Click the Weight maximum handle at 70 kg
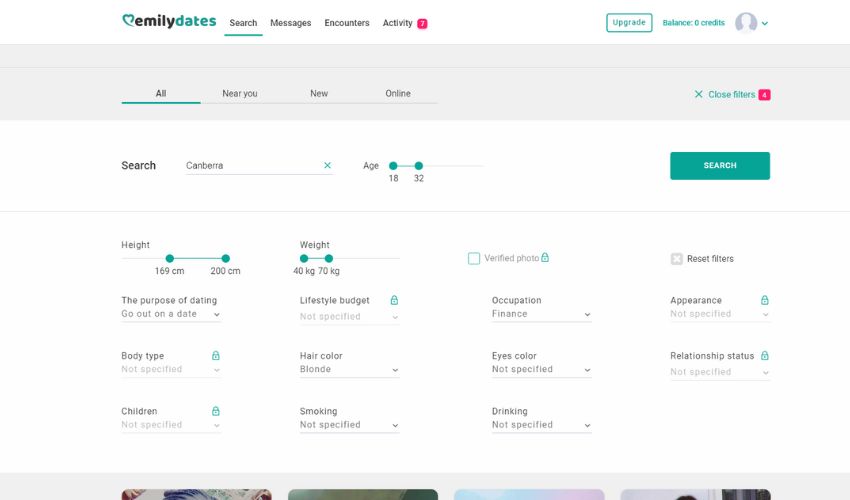This screenshot has width=850, height=500. click(329, 259)
